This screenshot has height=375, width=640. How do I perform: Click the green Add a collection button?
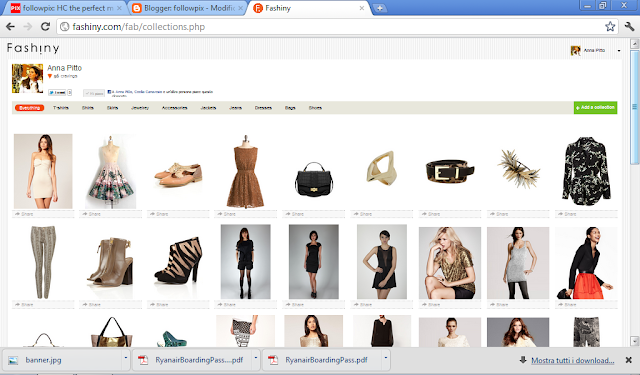pyautogui.click(x=595, y=108)
